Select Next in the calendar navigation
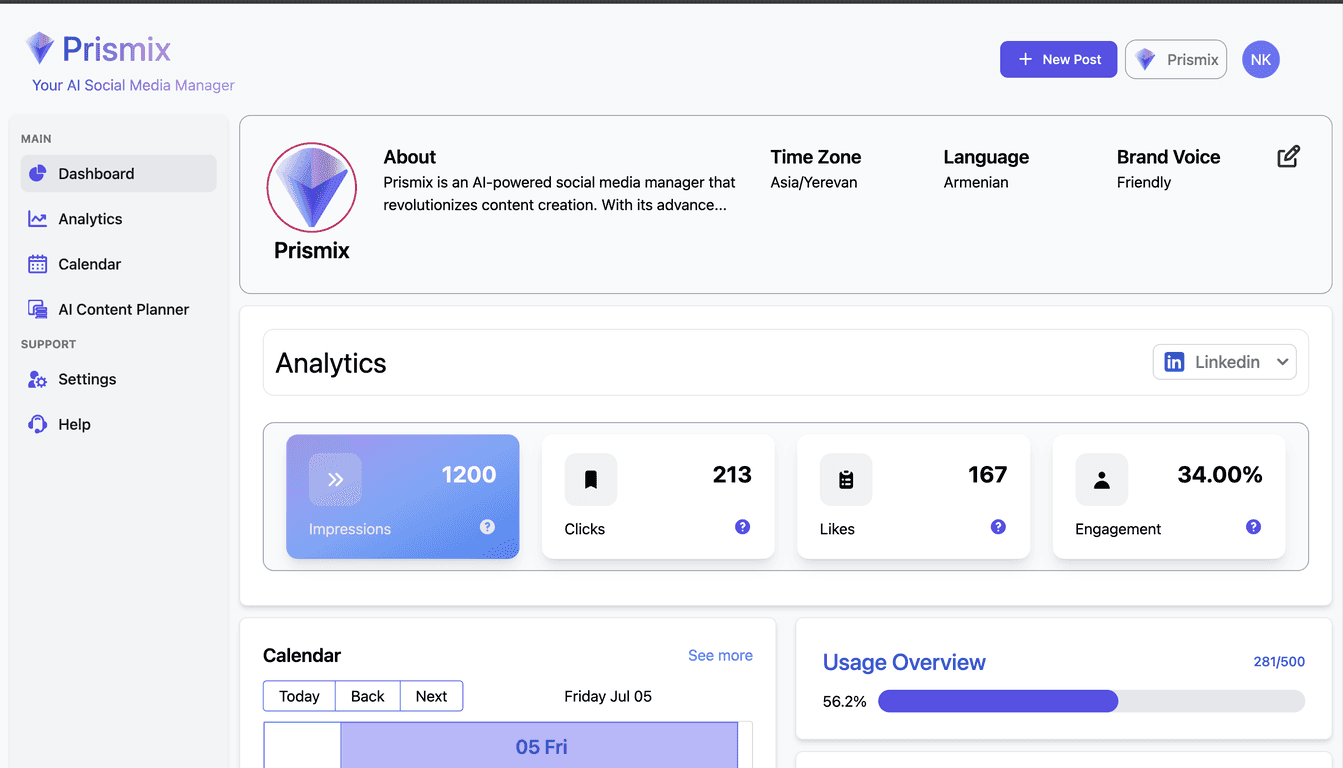 [x=431, y=696]
